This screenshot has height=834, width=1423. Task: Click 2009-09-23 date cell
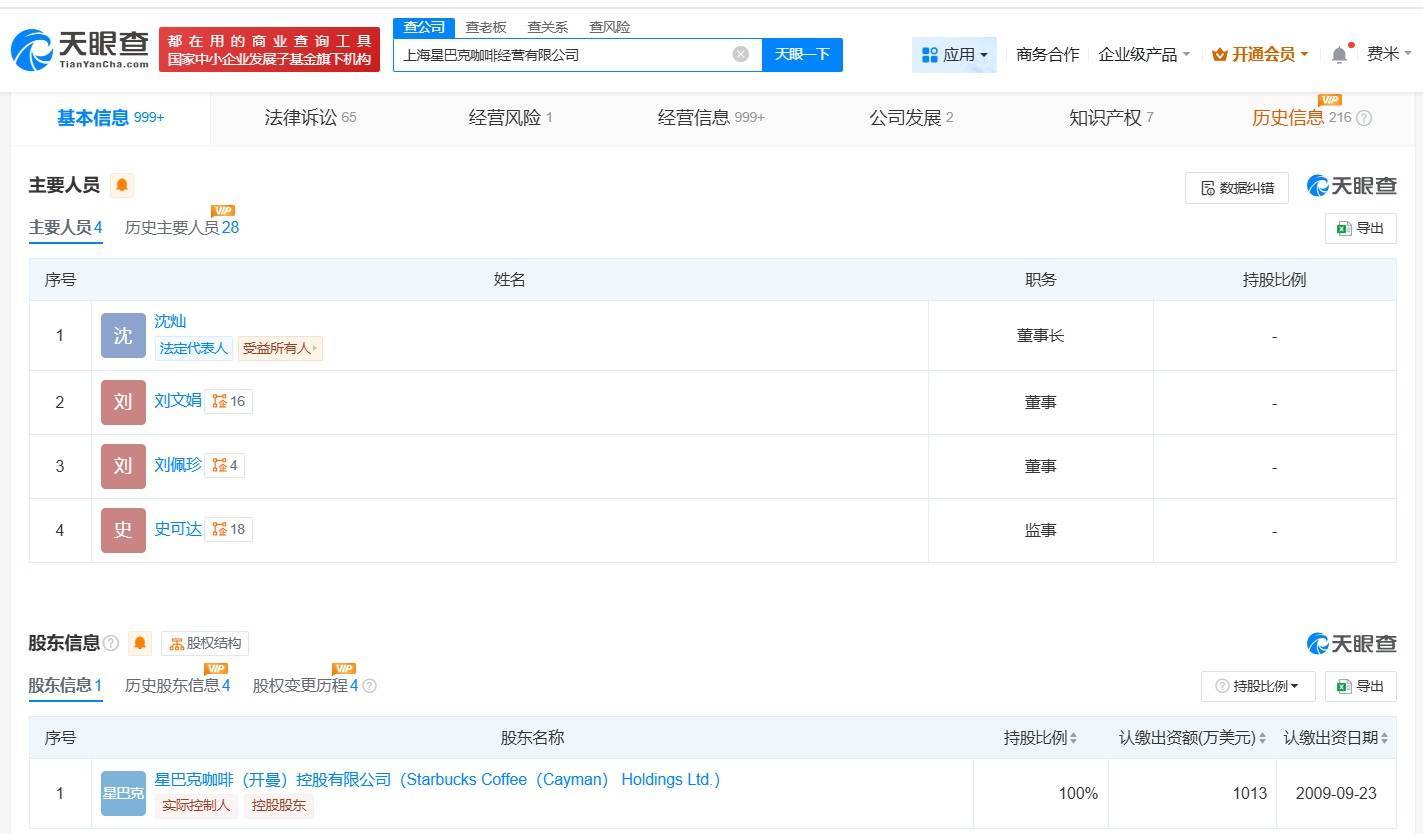1336,793
